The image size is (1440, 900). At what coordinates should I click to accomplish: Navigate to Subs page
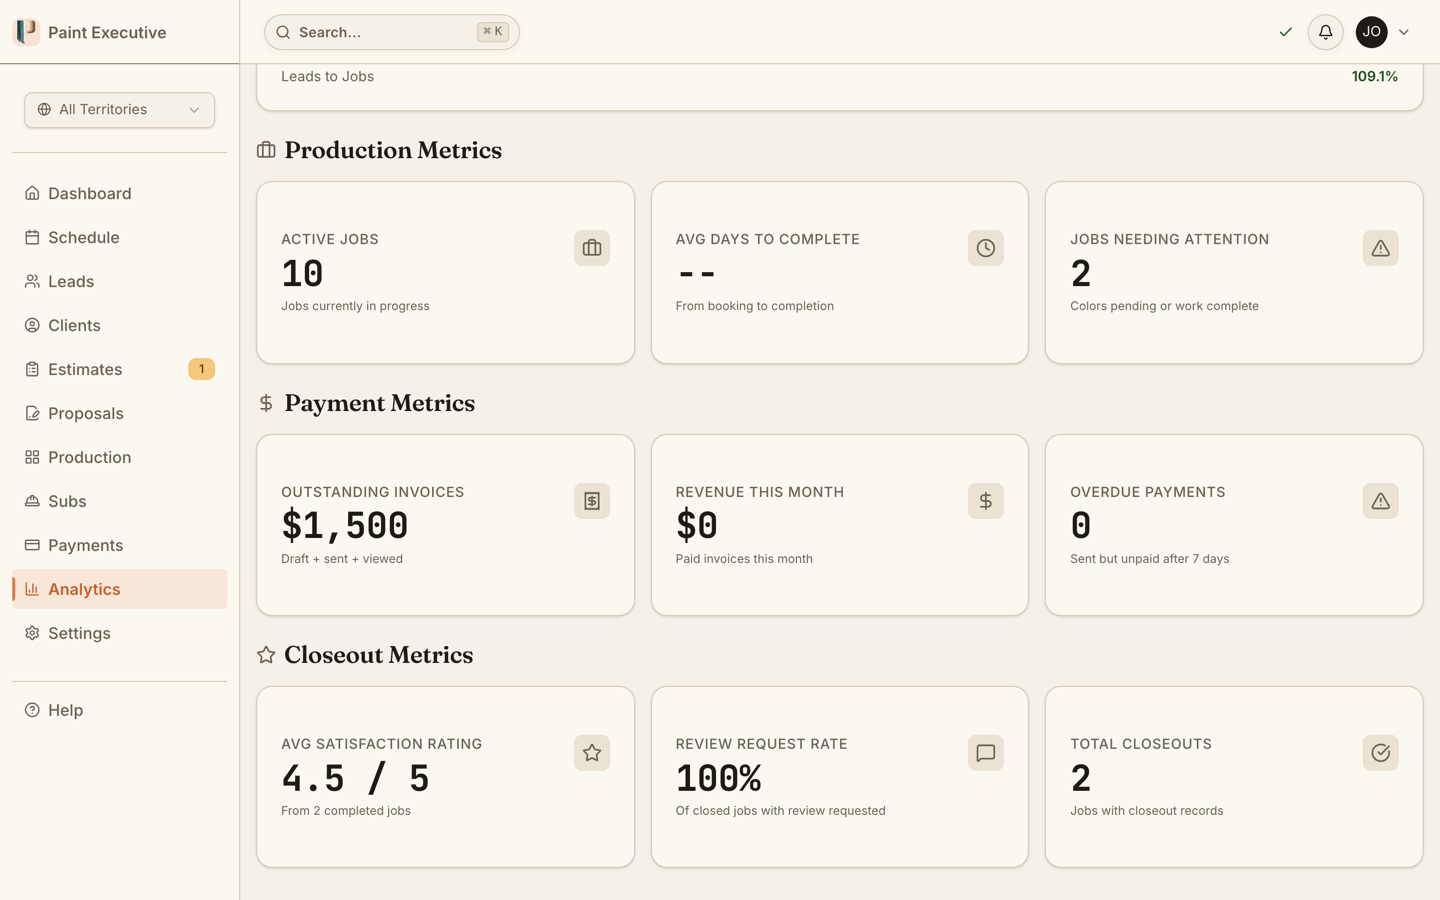[119, 501]
